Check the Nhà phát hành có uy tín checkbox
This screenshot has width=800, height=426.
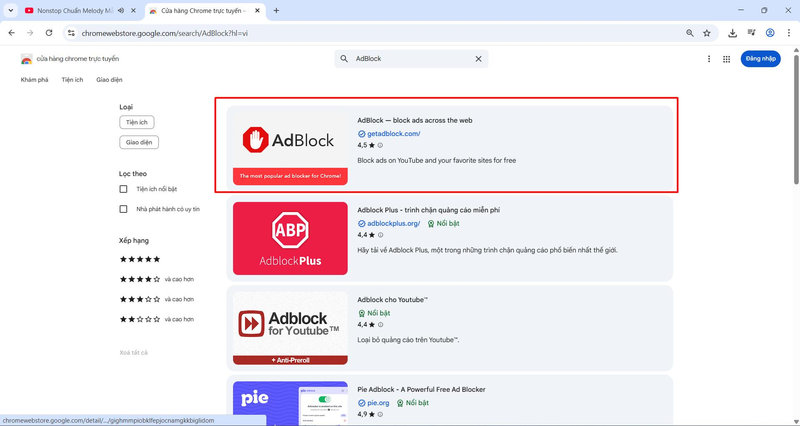click(x=123, y=209)
